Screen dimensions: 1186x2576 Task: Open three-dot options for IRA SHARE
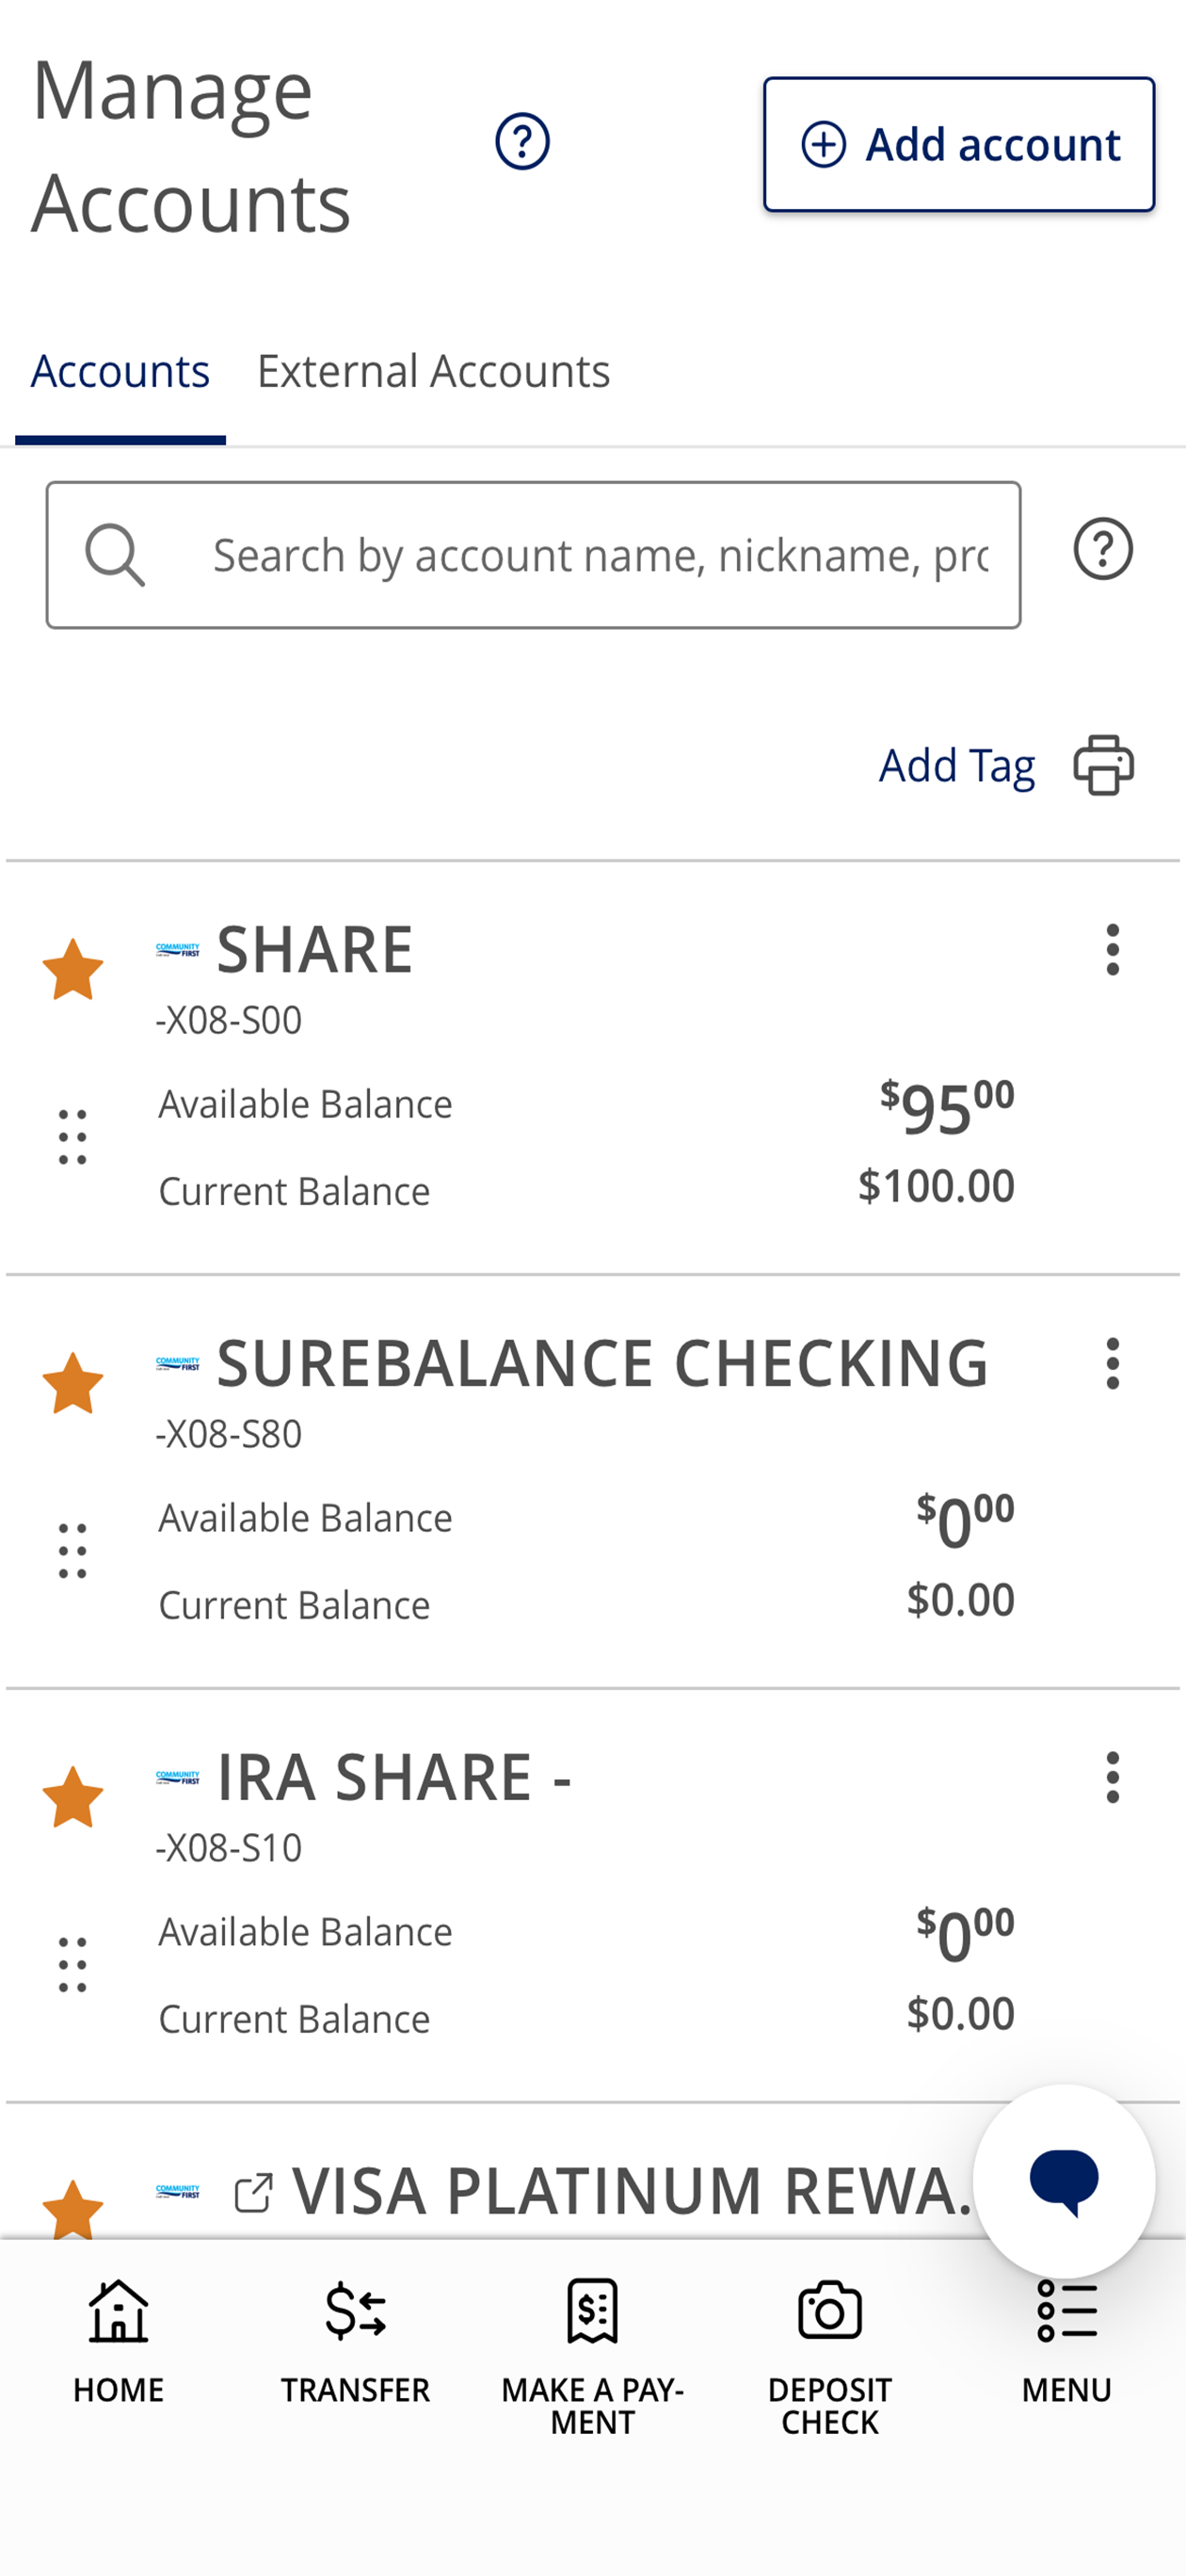(1112, 1778)
